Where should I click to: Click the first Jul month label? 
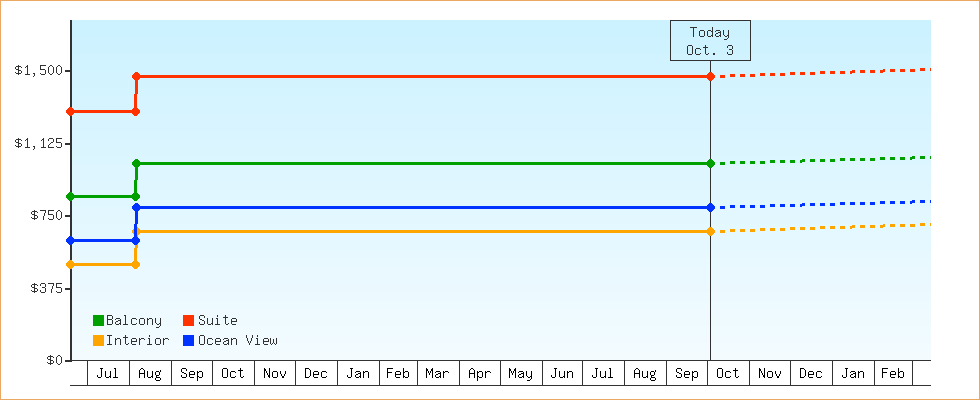point(109,374)
